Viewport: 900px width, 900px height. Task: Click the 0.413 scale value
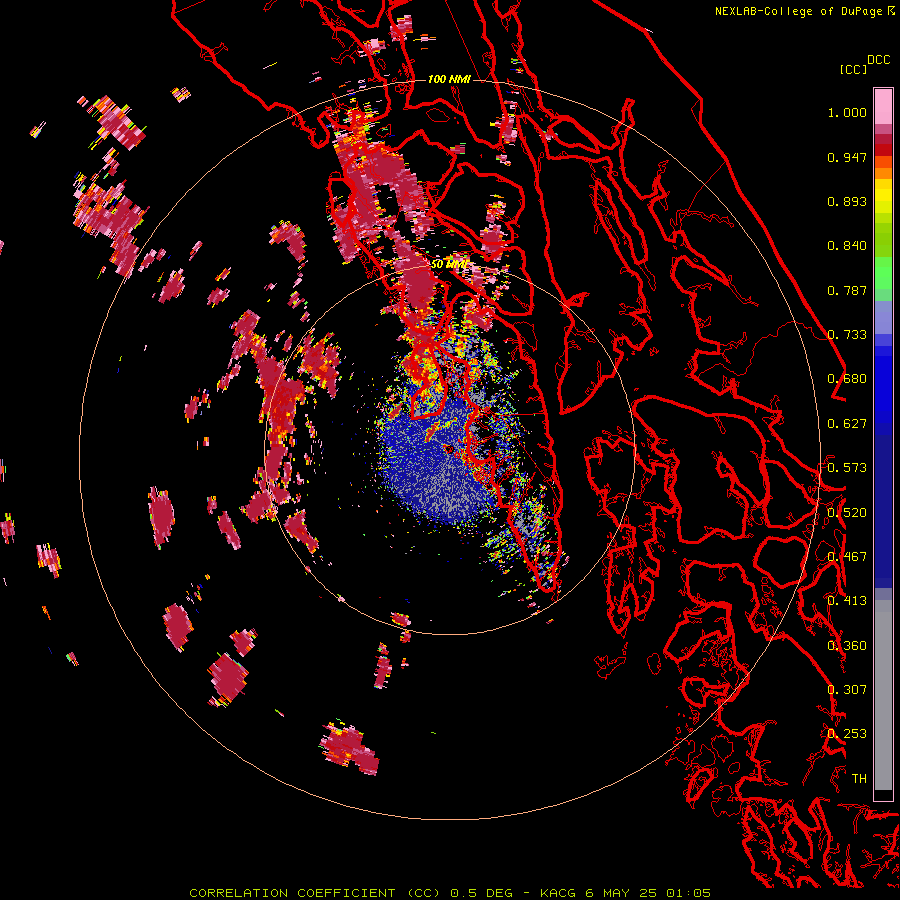coord(847,601)
